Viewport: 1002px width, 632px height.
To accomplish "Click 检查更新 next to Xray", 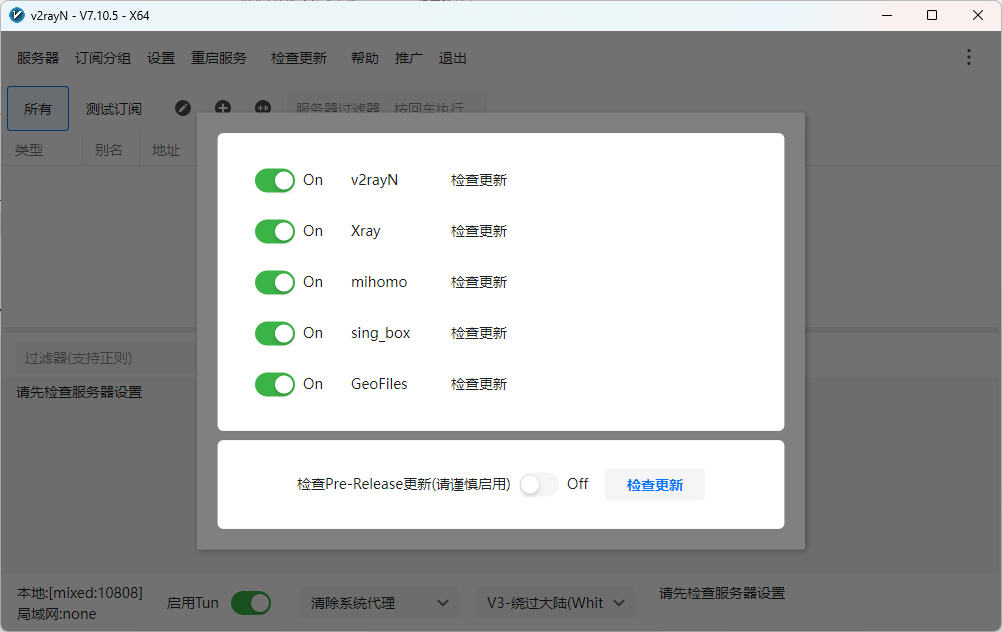I will [478, 231].
